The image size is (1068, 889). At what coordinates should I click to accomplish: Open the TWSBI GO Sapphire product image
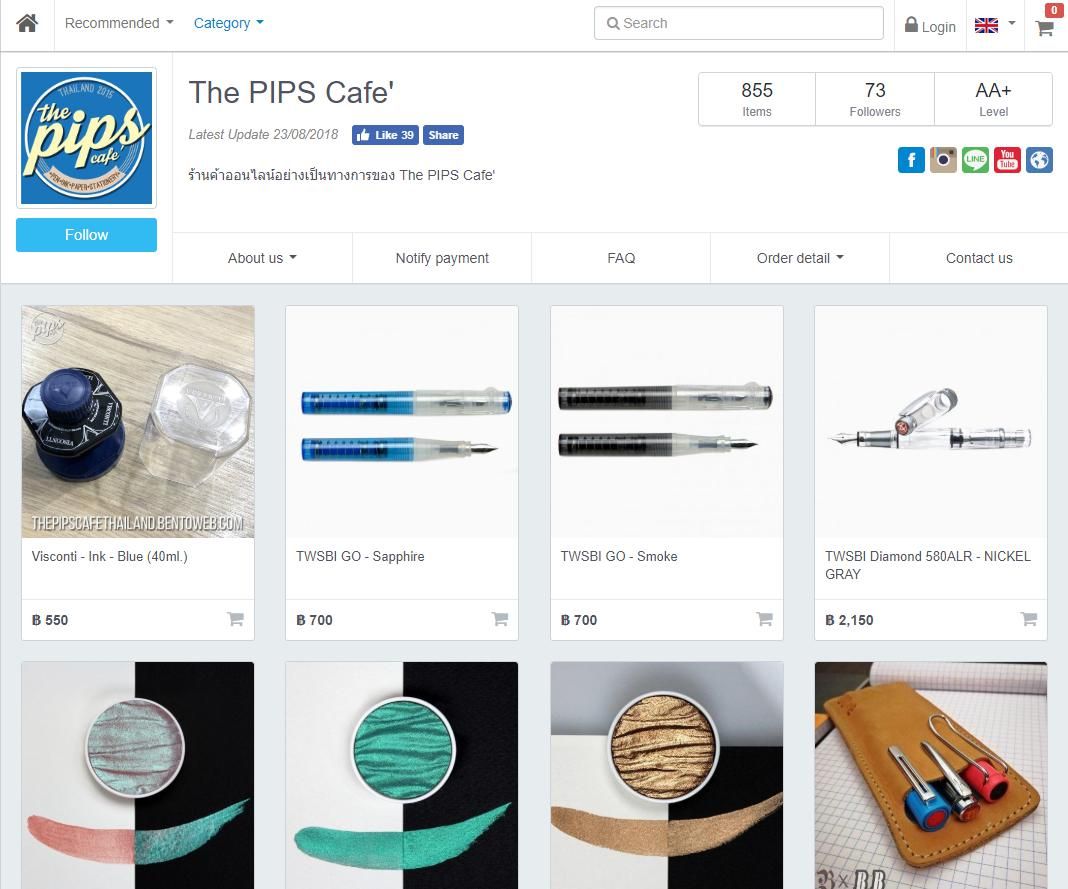point(402,422)
